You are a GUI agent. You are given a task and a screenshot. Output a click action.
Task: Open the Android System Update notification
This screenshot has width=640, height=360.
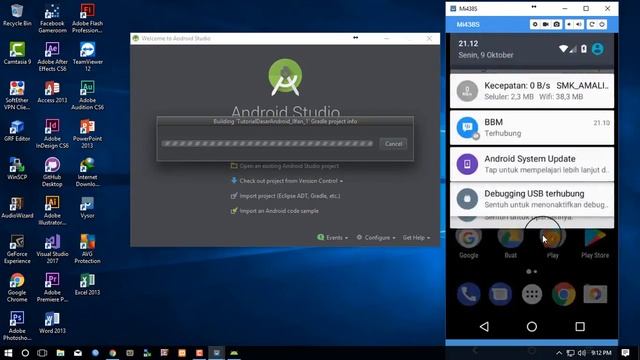pyautogui.click(x=532, y=164)
